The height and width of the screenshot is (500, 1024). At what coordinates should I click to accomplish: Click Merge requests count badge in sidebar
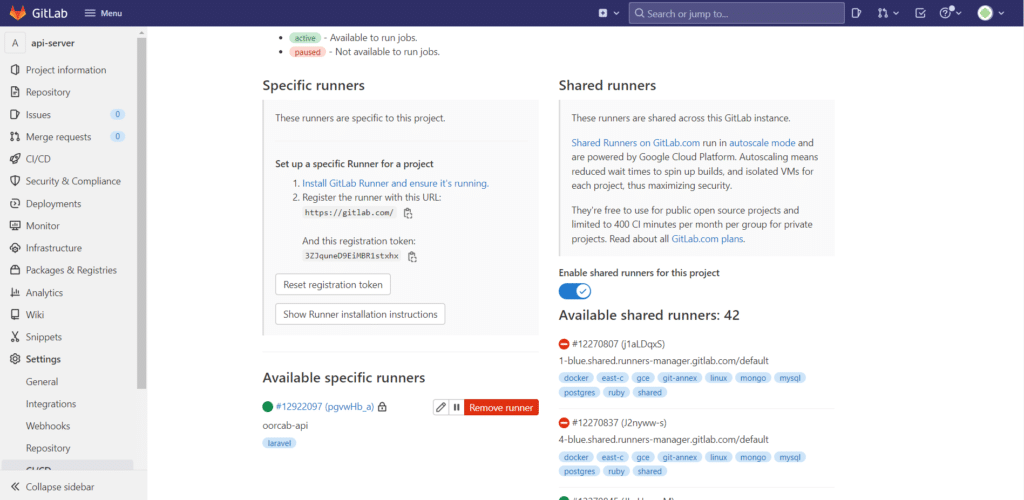tap(118, 137)
